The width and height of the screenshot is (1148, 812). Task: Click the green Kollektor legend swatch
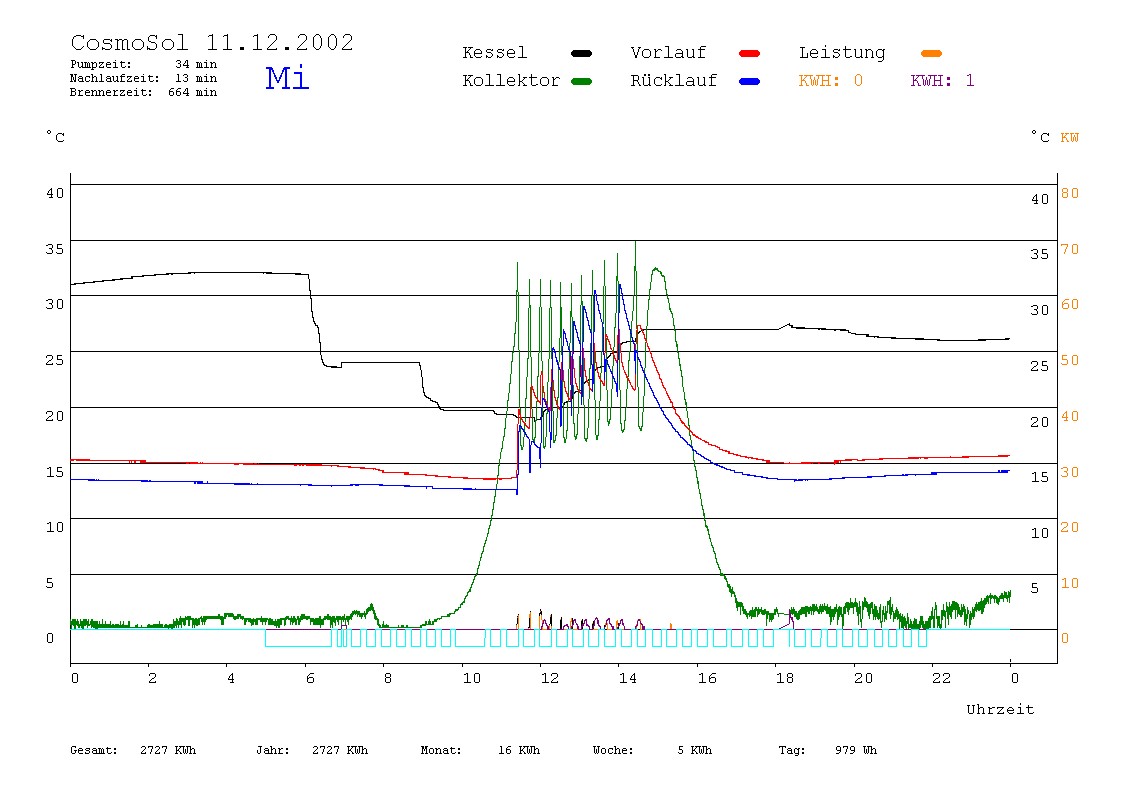coord(581,81)
